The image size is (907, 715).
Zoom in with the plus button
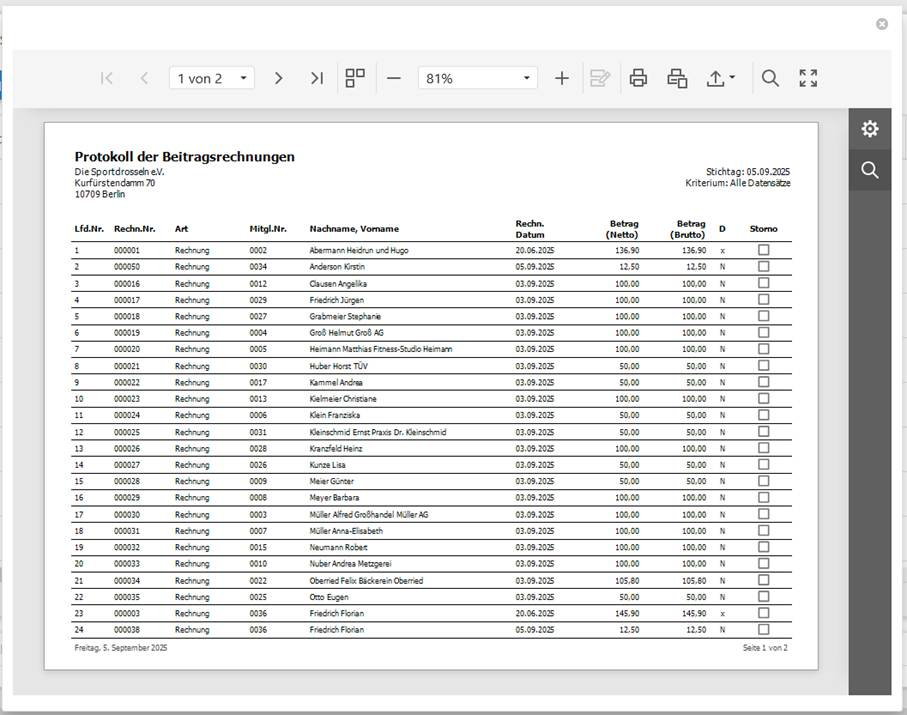pyautogui.click(x=561, y=78)
